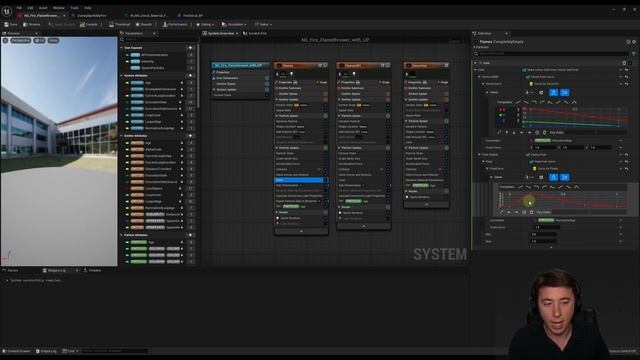
Task: Collapse the Particle Attributes section
Action: 122,235
